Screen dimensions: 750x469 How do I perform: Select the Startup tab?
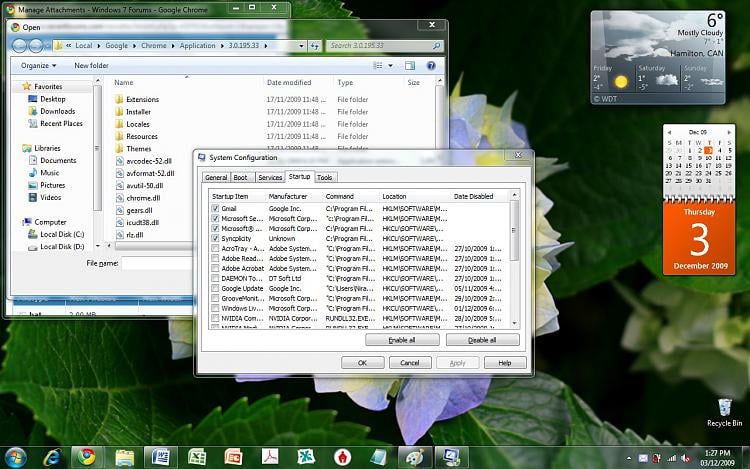pyautogui.click(x=299, y=176)
